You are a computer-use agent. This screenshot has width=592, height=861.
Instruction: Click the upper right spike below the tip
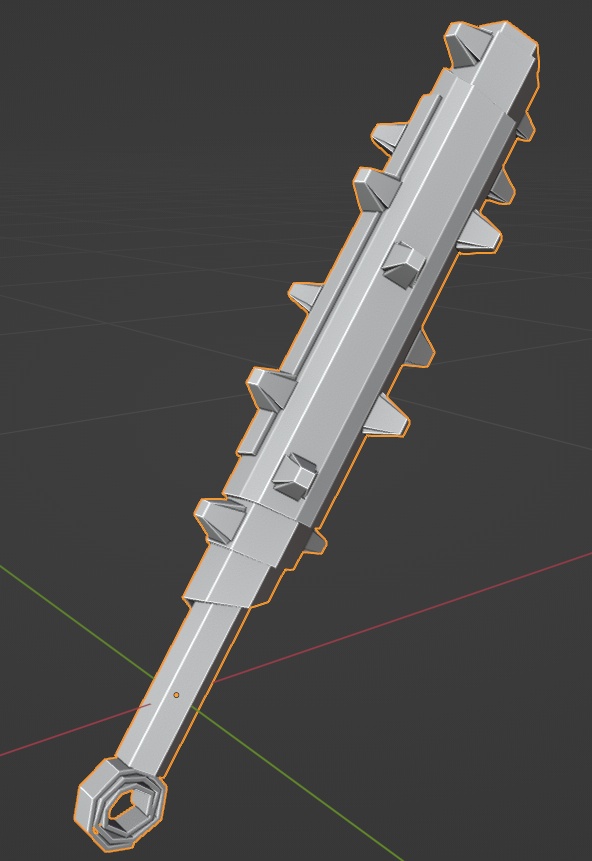(x=525, y=126)
